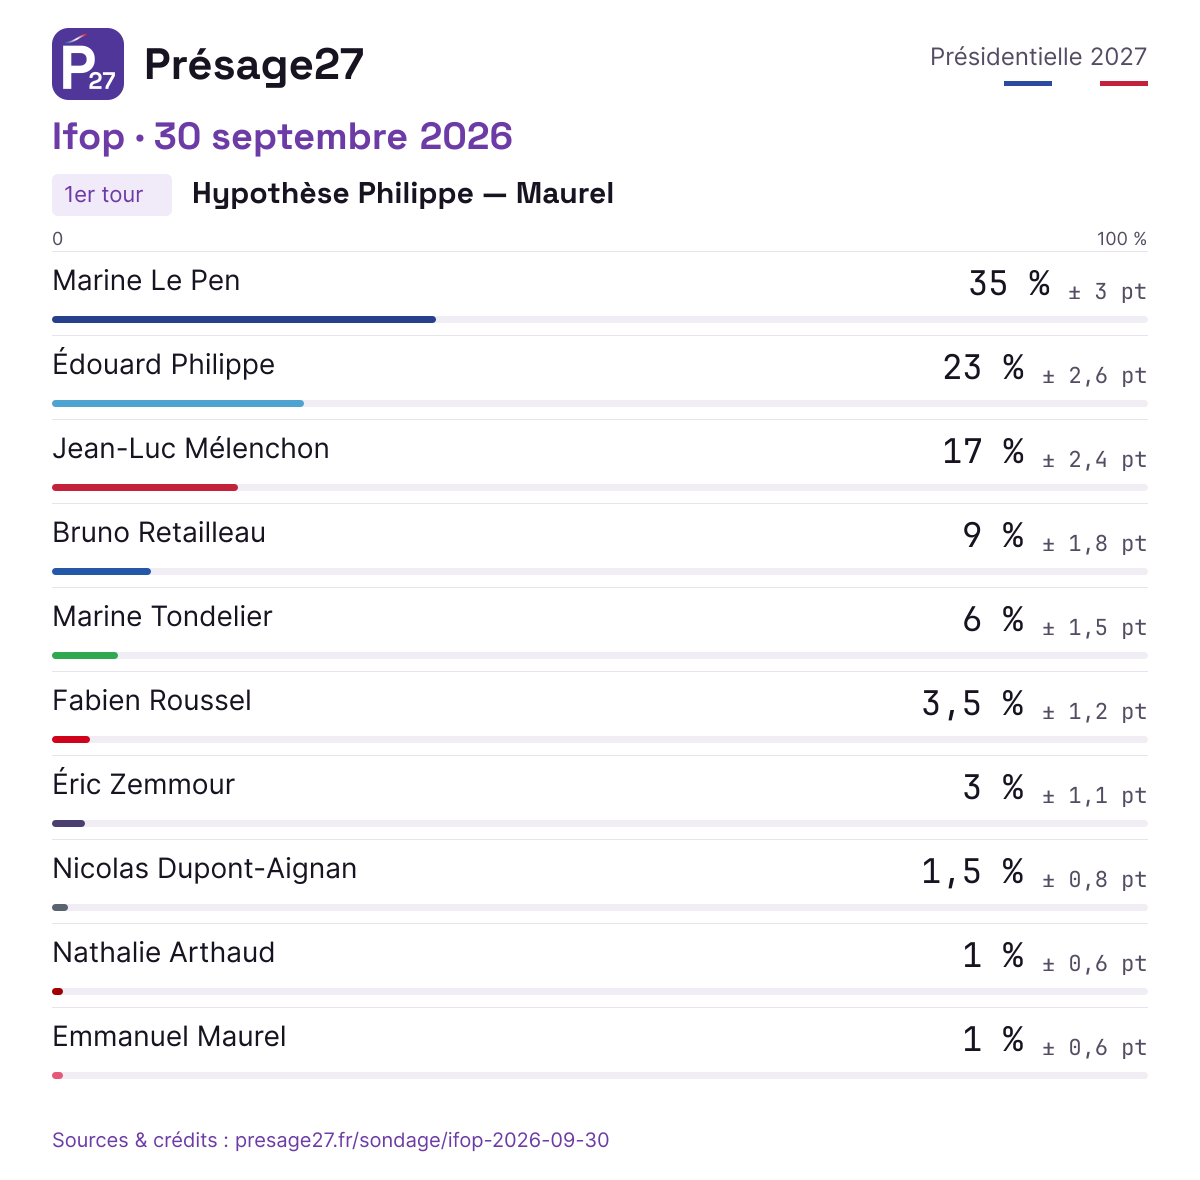This screenshot has width=1200, height=1180.
Task: Click the Présage27 site title
Action: pos(254,64)
